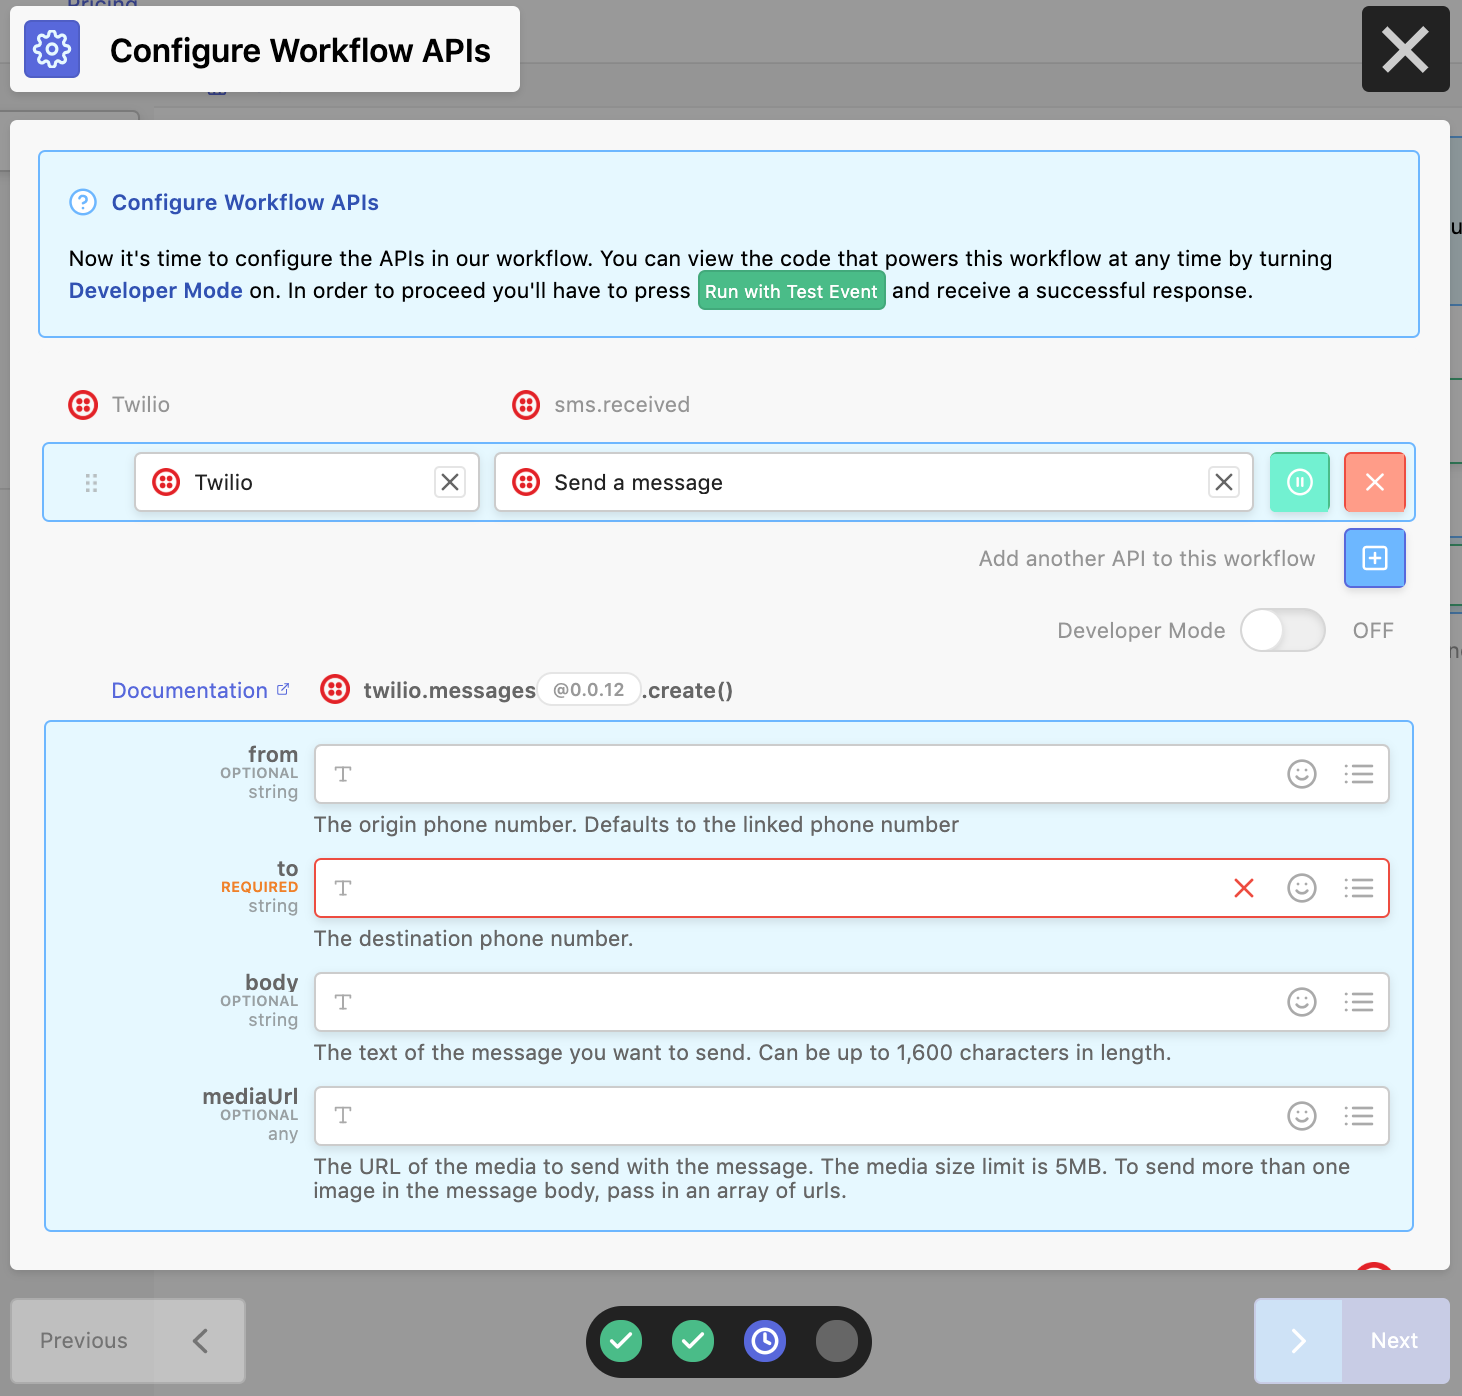Click the Twilio logo icon in the header row
Viewport: 1462px width, 1396px height.
[x=83, y=405]
